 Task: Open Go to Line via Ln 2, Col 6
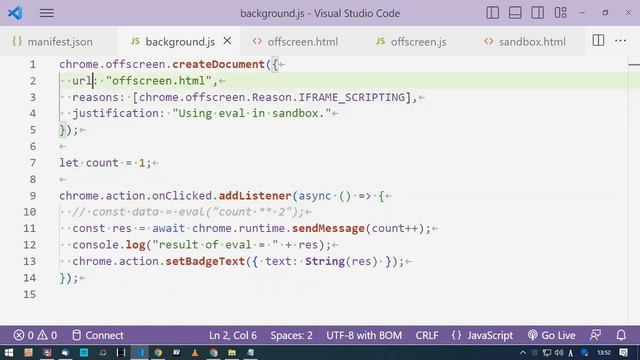point(233,336)
